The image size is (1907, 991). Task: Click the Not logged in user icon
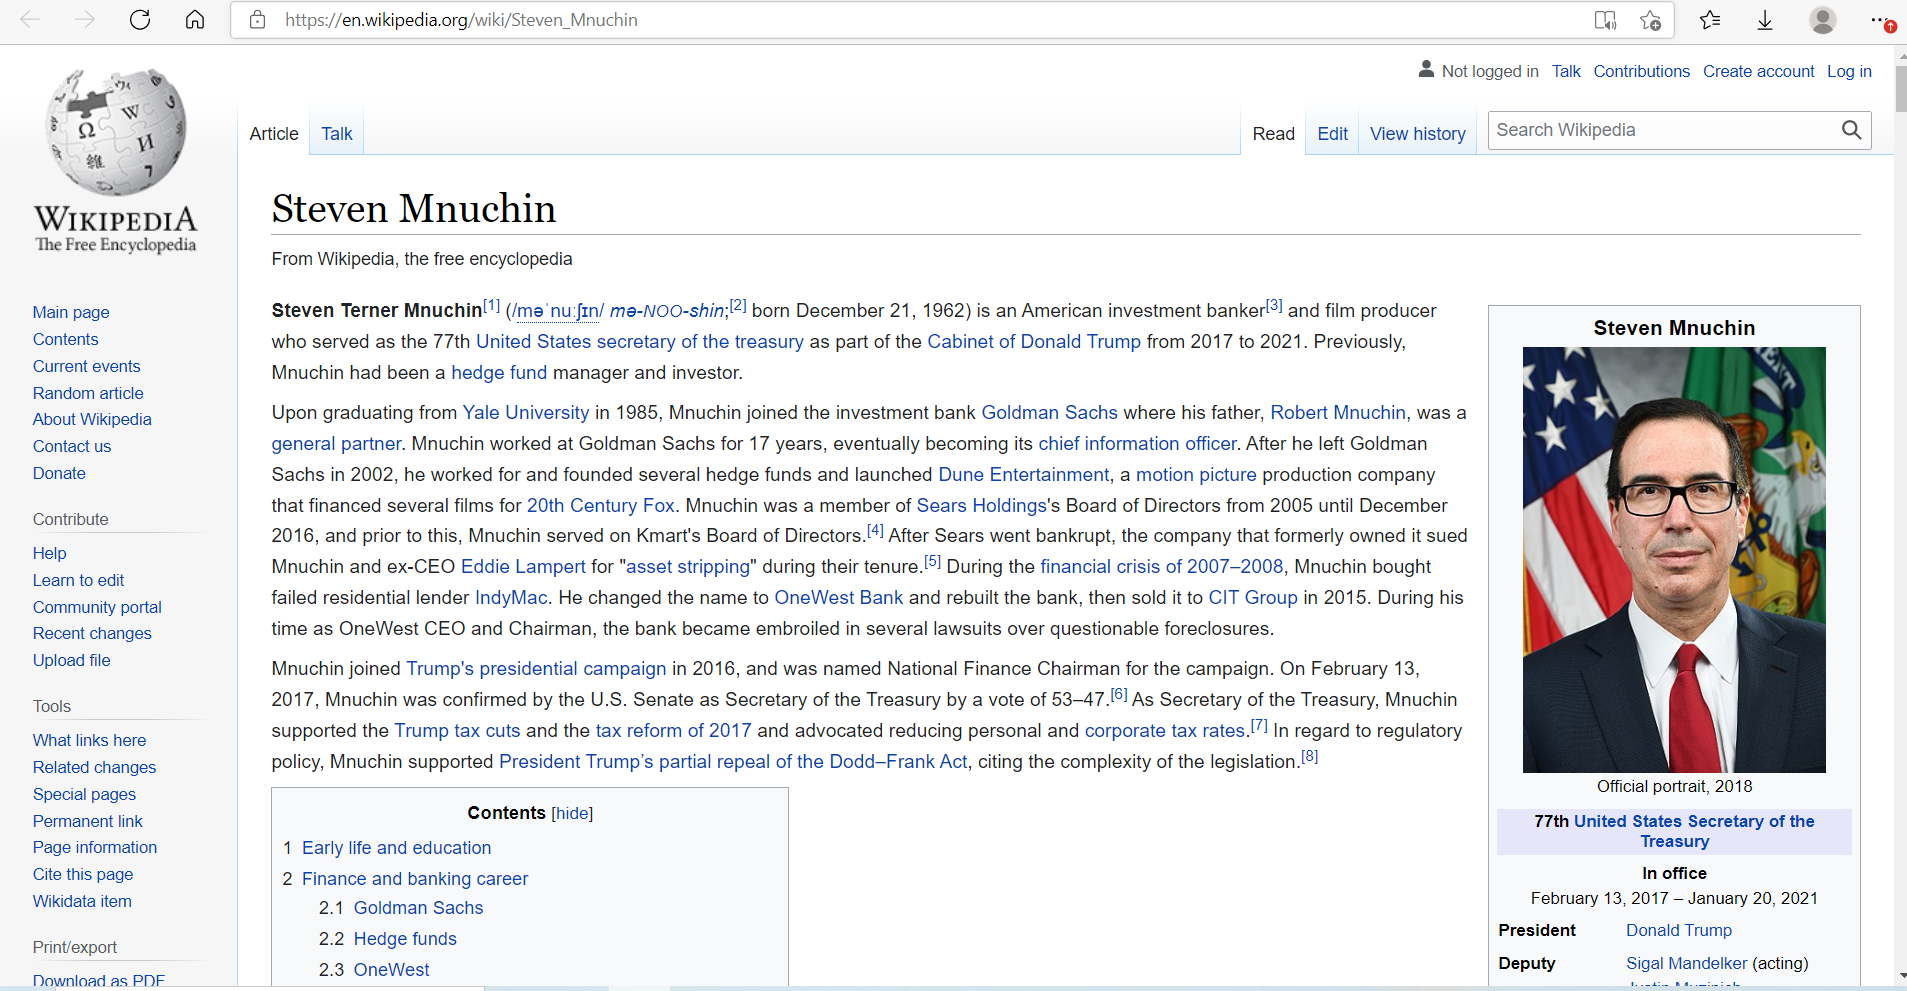(1426, 69)
